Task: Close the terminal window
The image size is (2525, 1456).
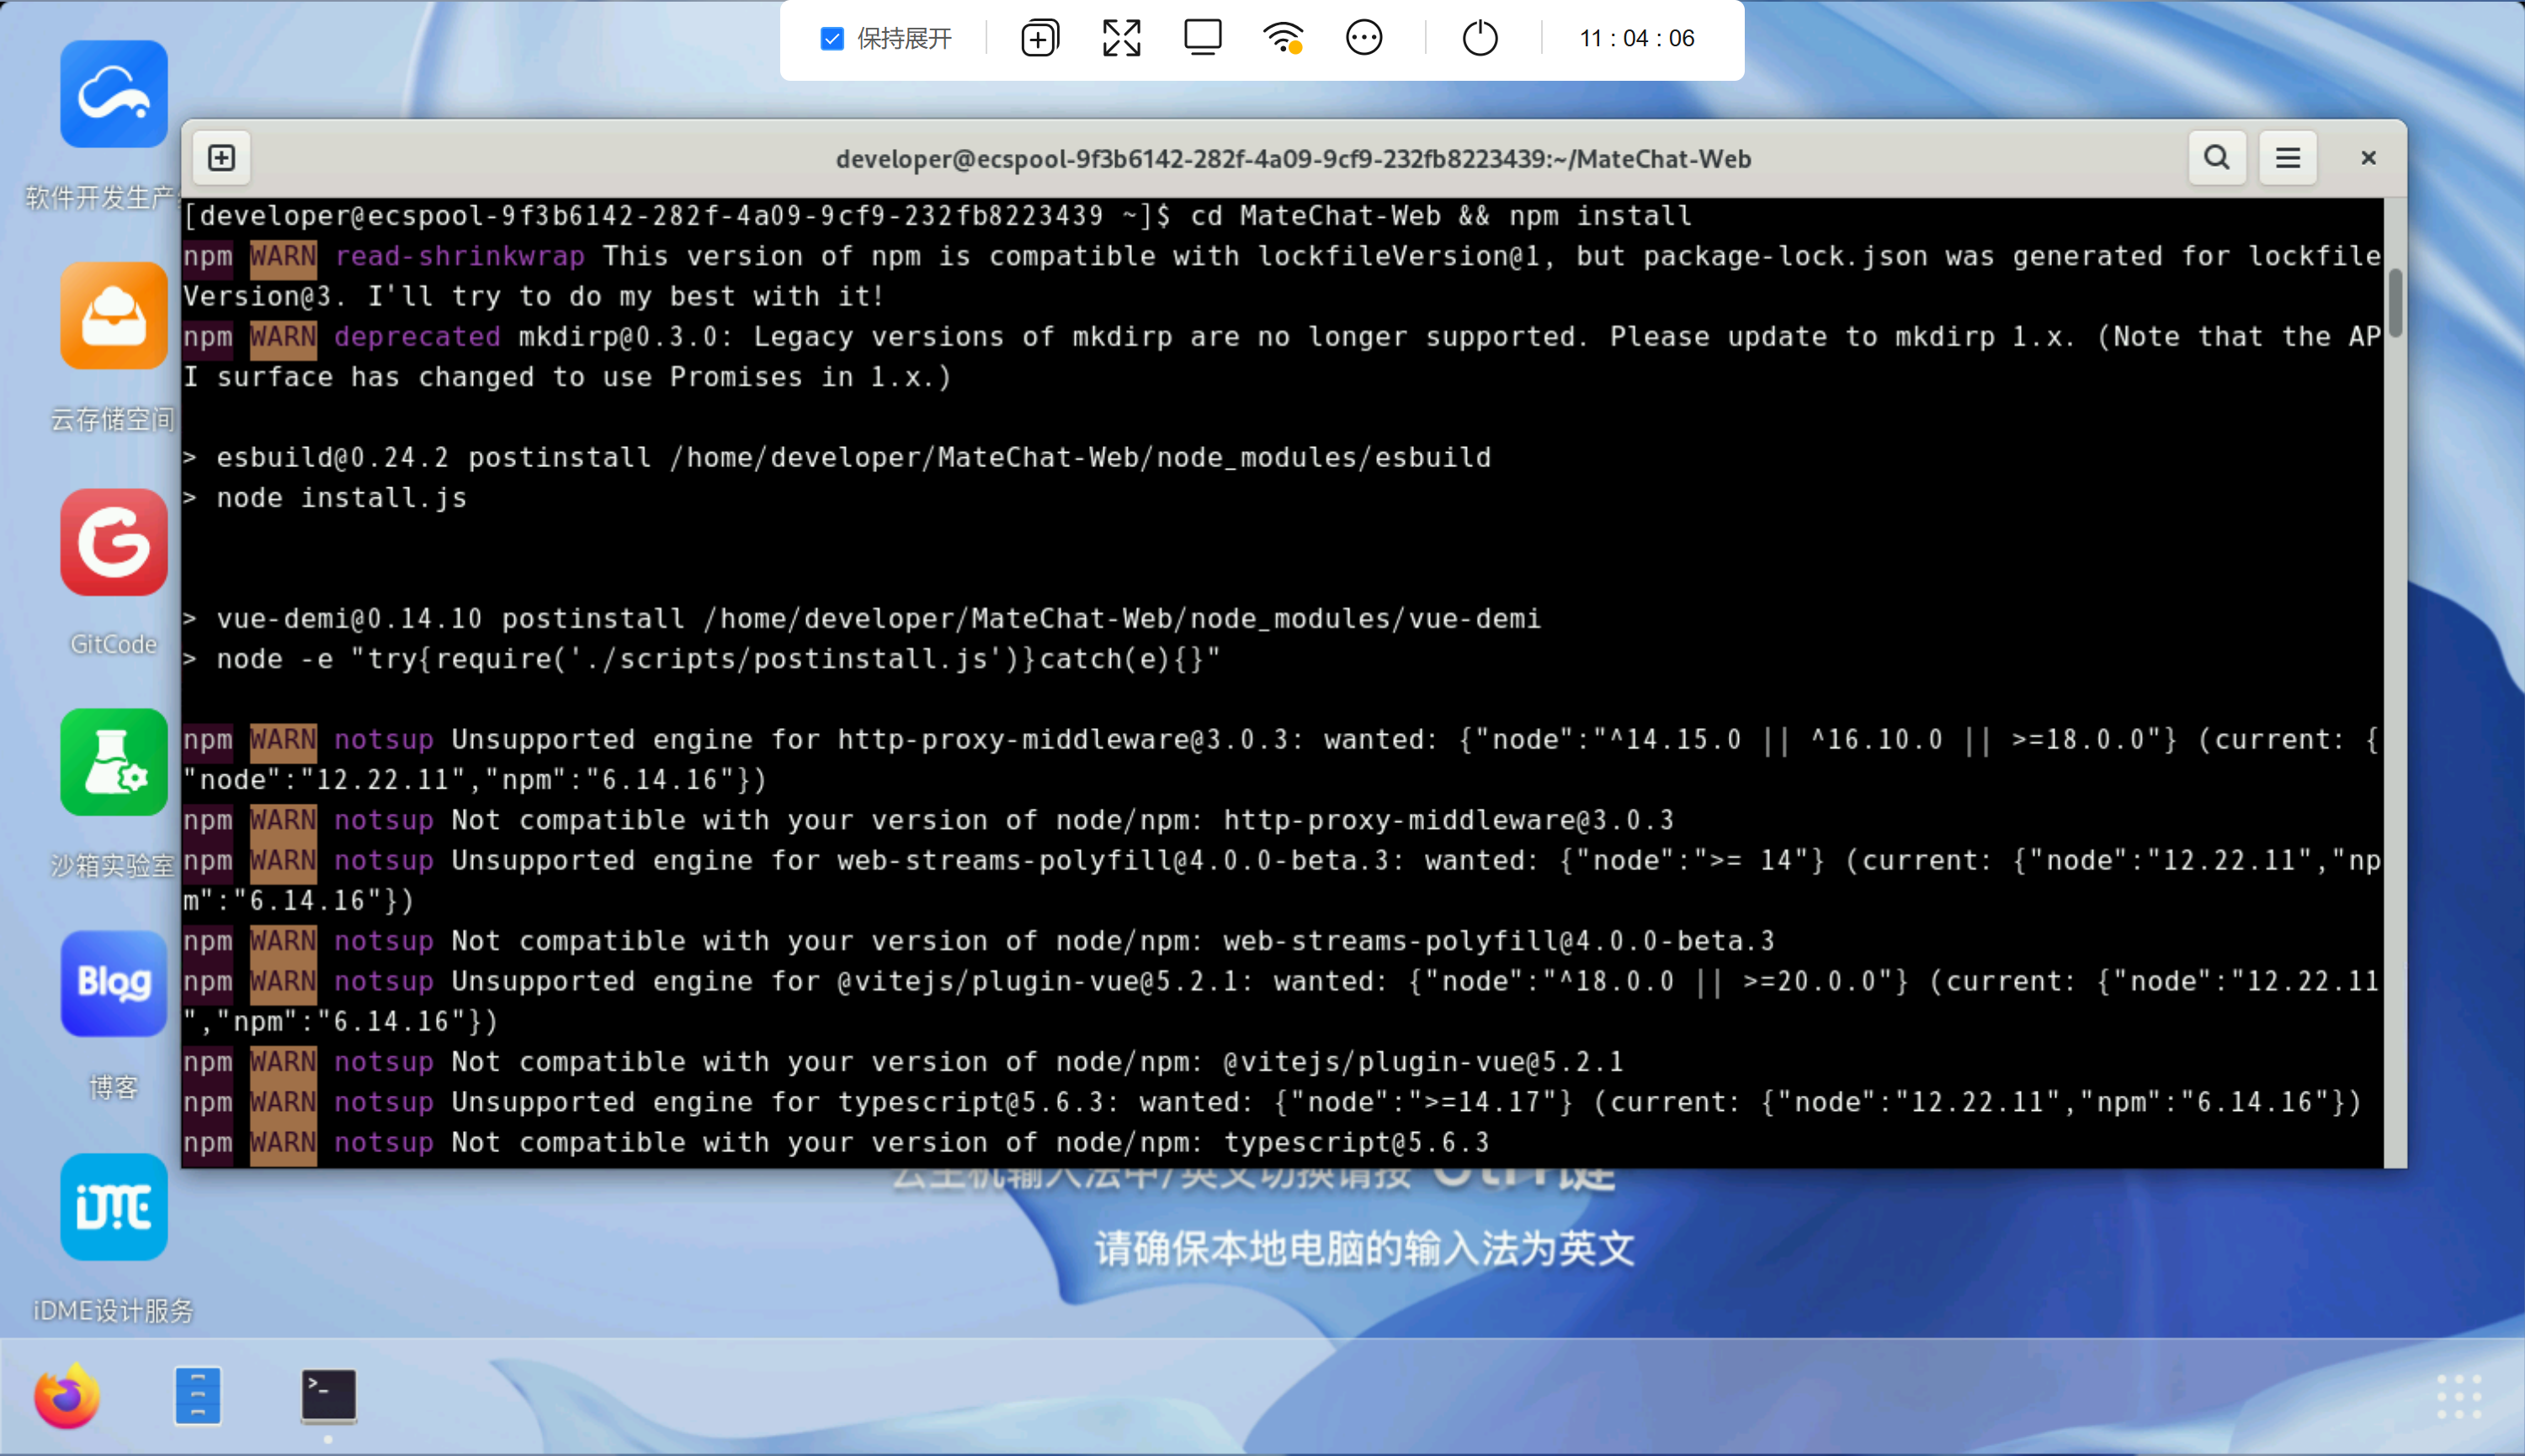Action: [2368, 158]
